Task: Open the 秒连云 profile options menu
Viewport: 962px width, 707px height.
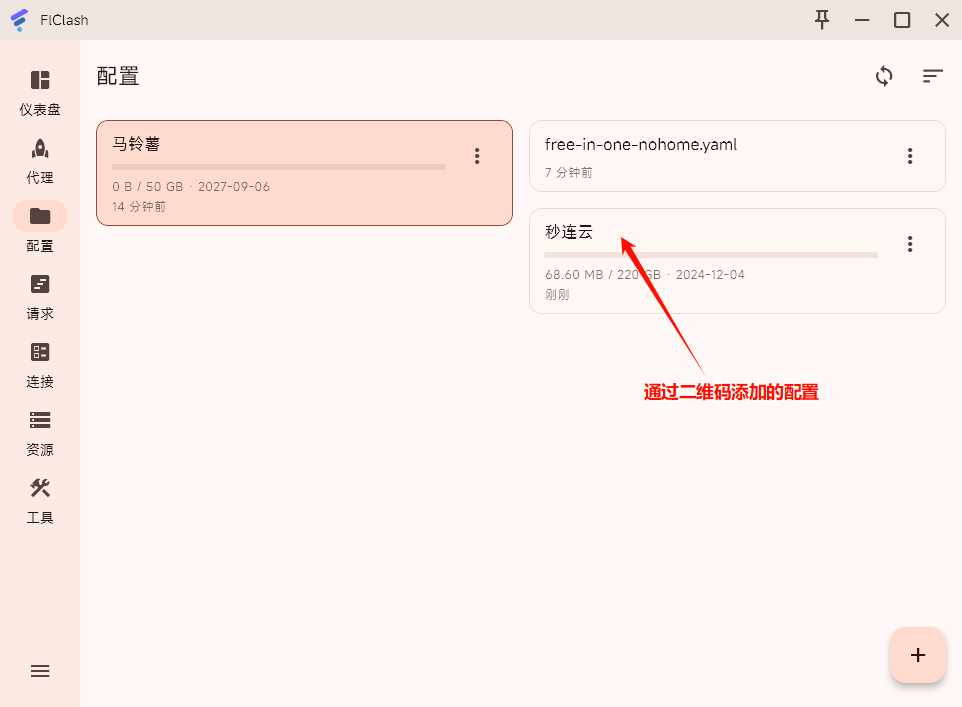Action: coord(910,244)
